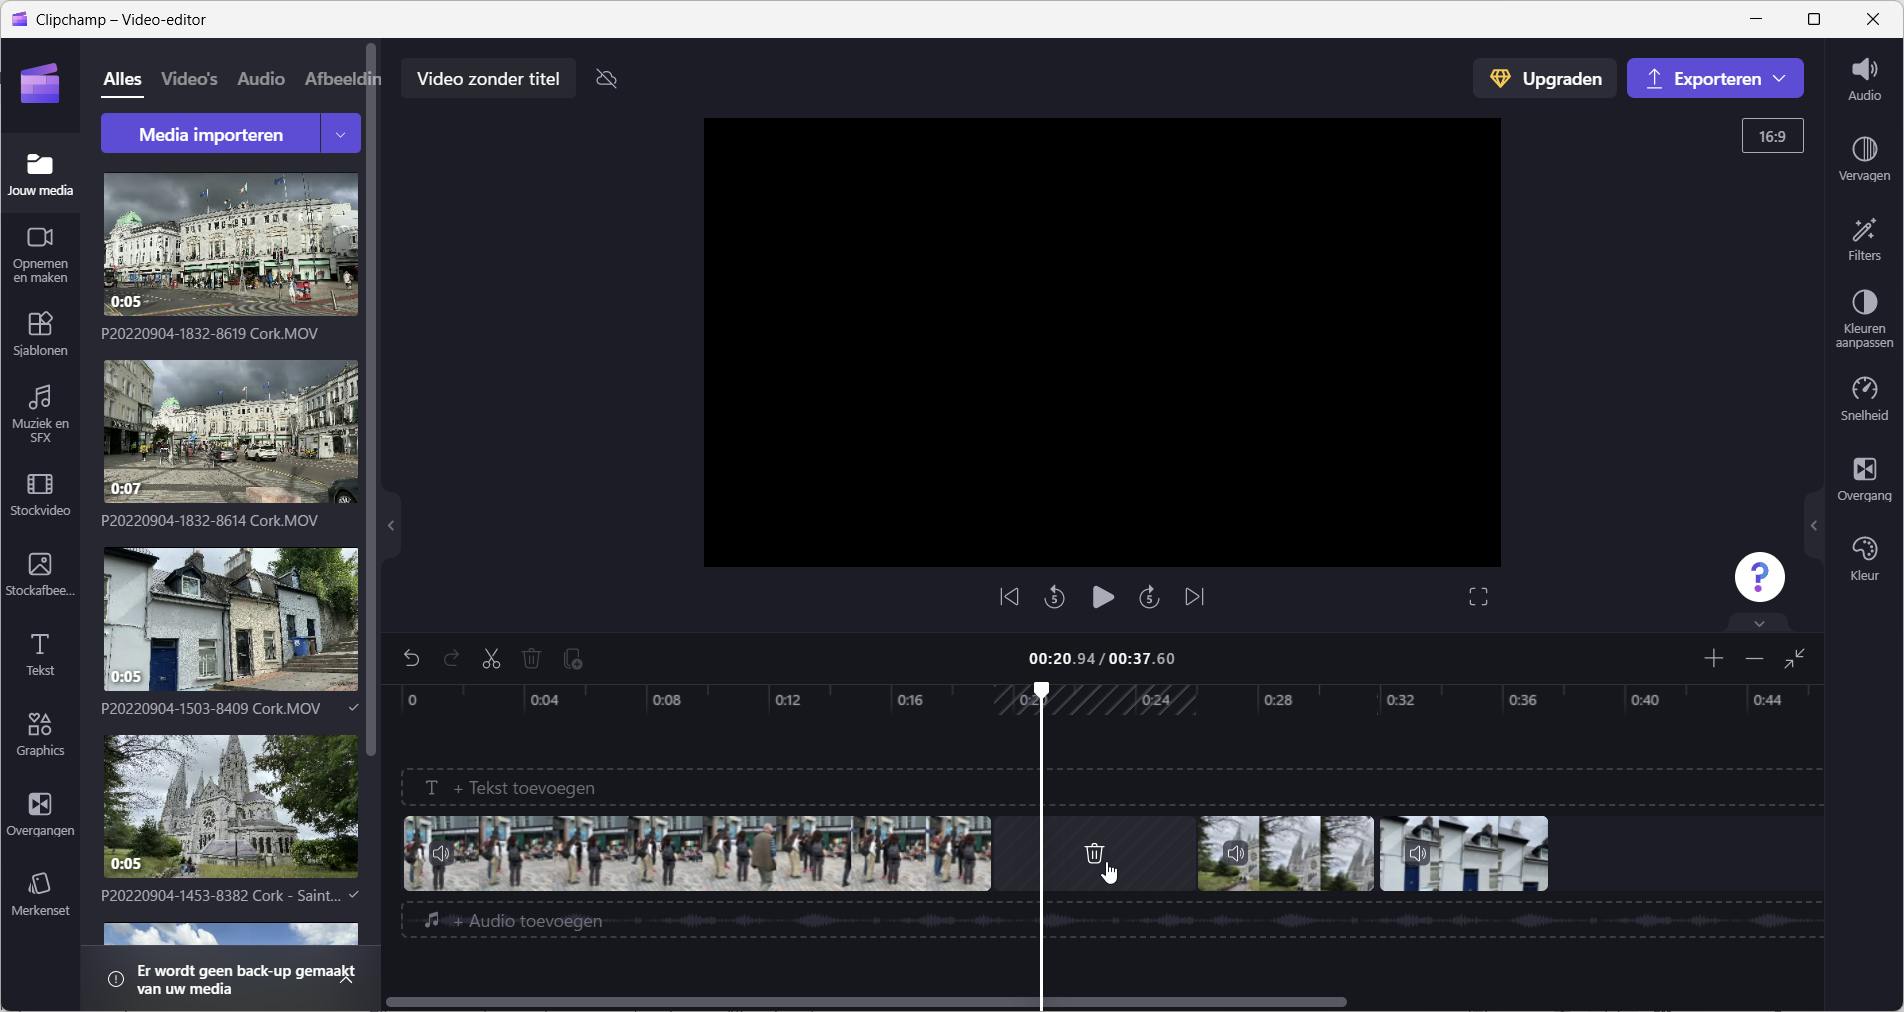
Task: Mute audio on the first timeline clip
Action: pyautogui.click(x=441, y=854)
